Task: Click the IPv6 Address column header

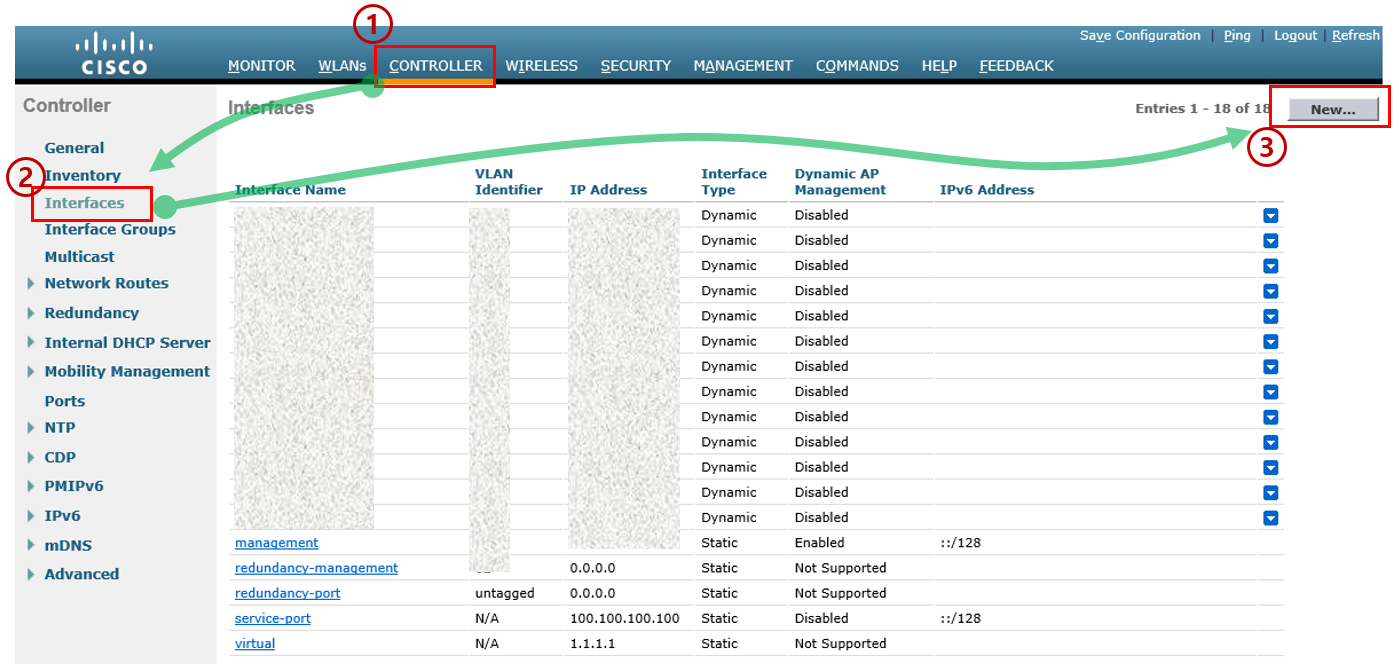Action: tap(987, 190)
